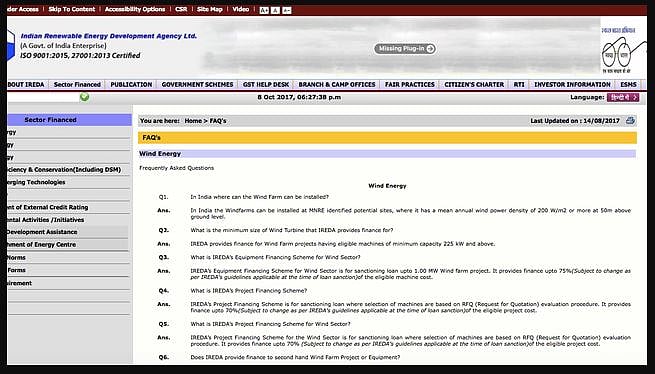Open the Skip To Content link
Viewport: 655px width, 374px height.
point(71,9)
